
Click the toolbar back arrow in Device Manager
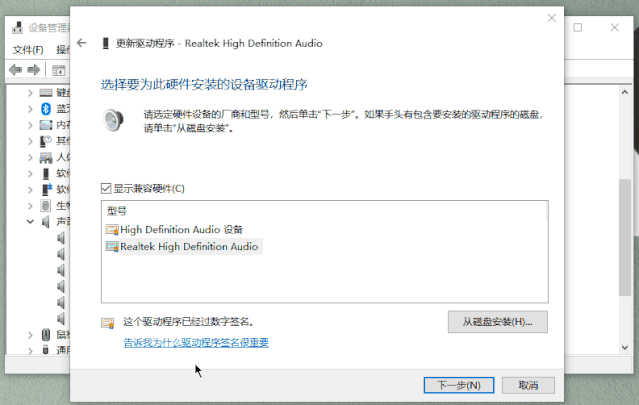(x=15, y=70)
